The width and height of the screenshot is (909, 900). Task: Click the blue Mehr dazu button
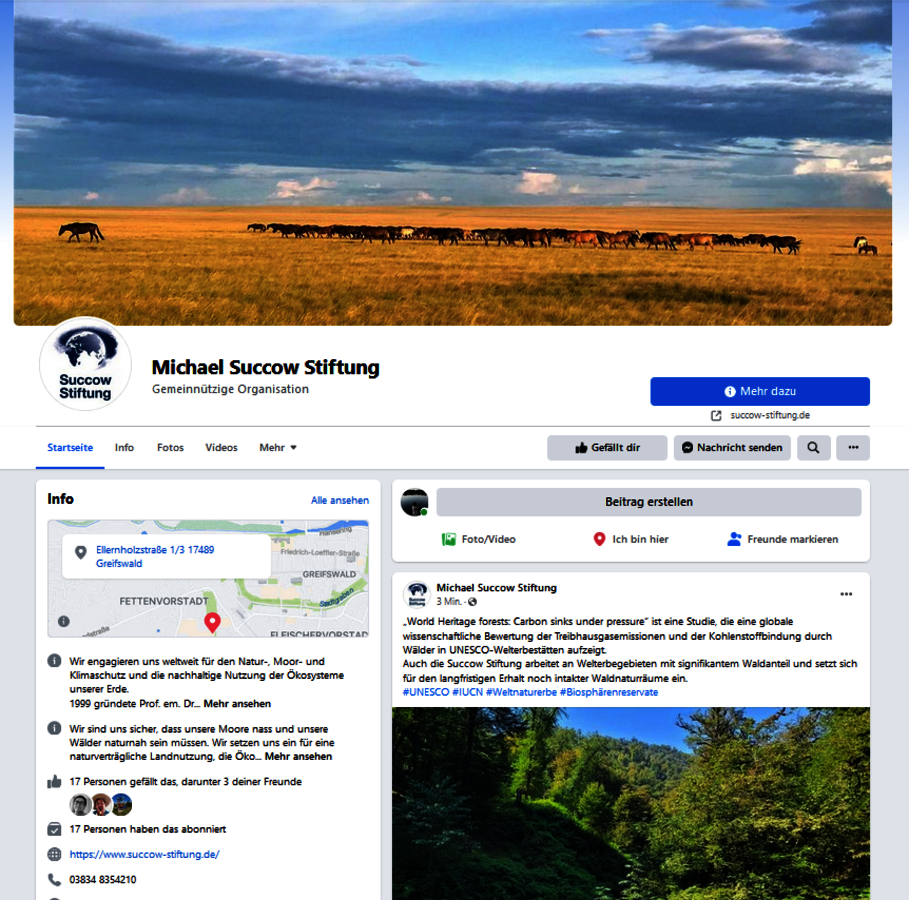point(760,391)
